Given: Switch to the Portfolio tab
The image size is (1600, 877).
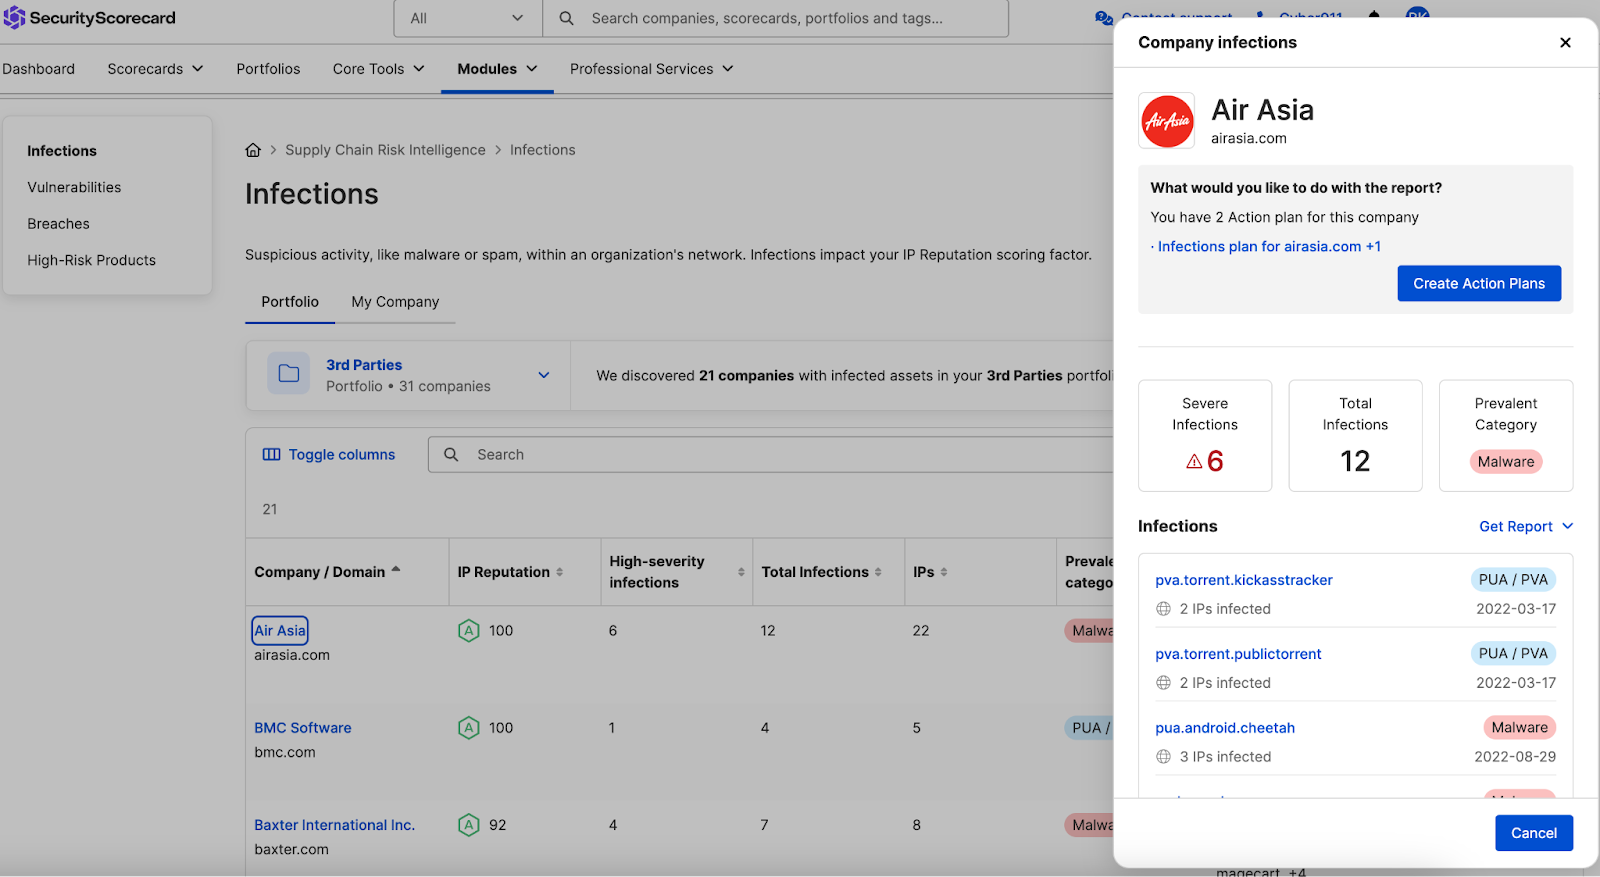Looking at the screenshot, I should 290,302.
